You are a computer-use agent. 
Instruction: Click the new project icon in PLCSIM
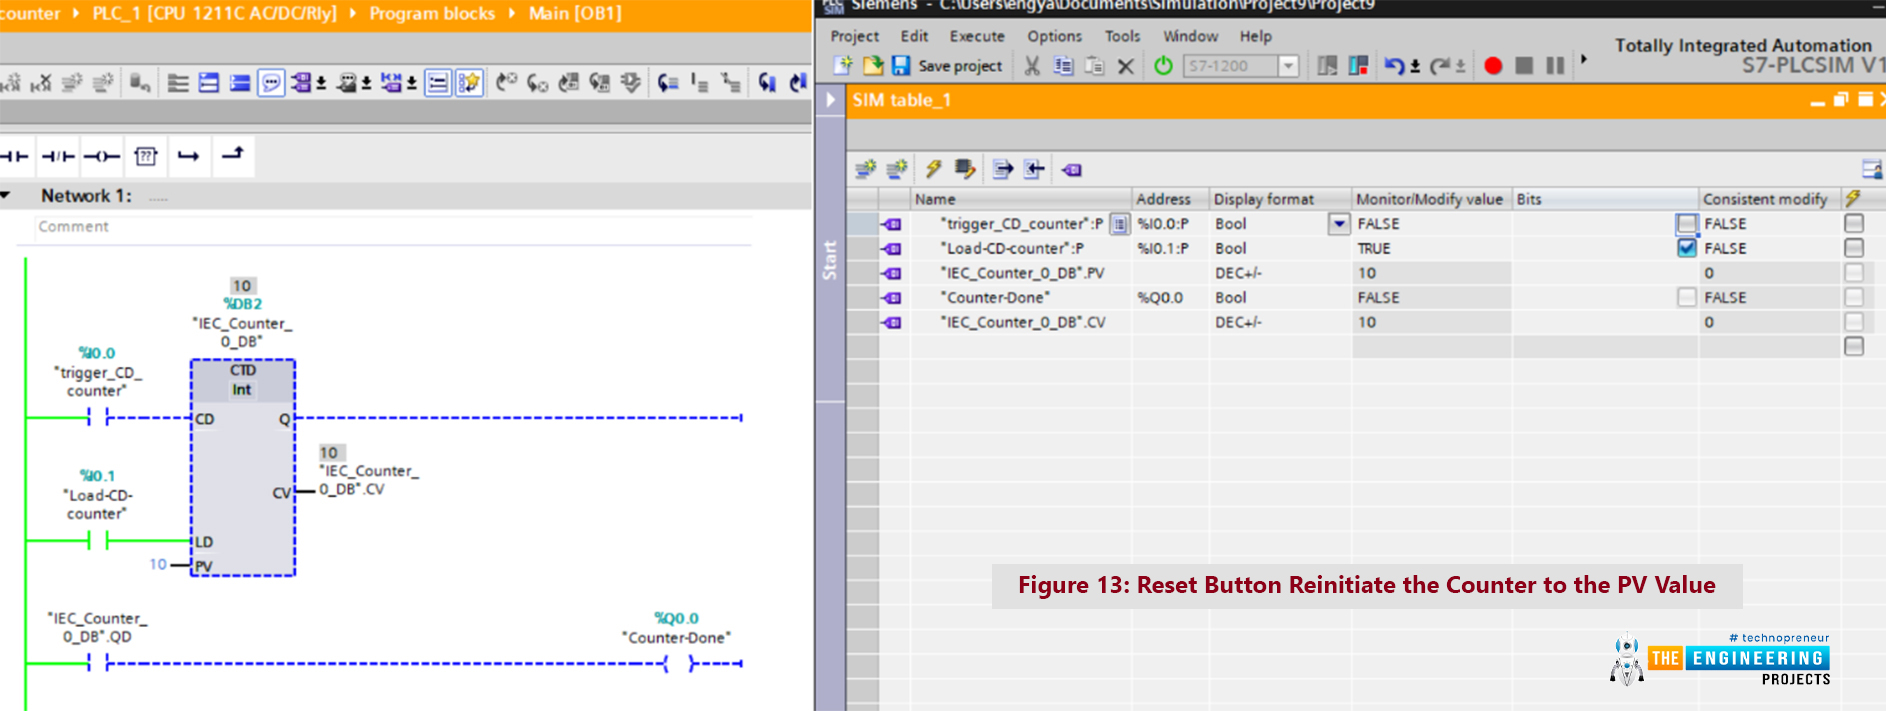pyautogui.click(x=843, y=65)
